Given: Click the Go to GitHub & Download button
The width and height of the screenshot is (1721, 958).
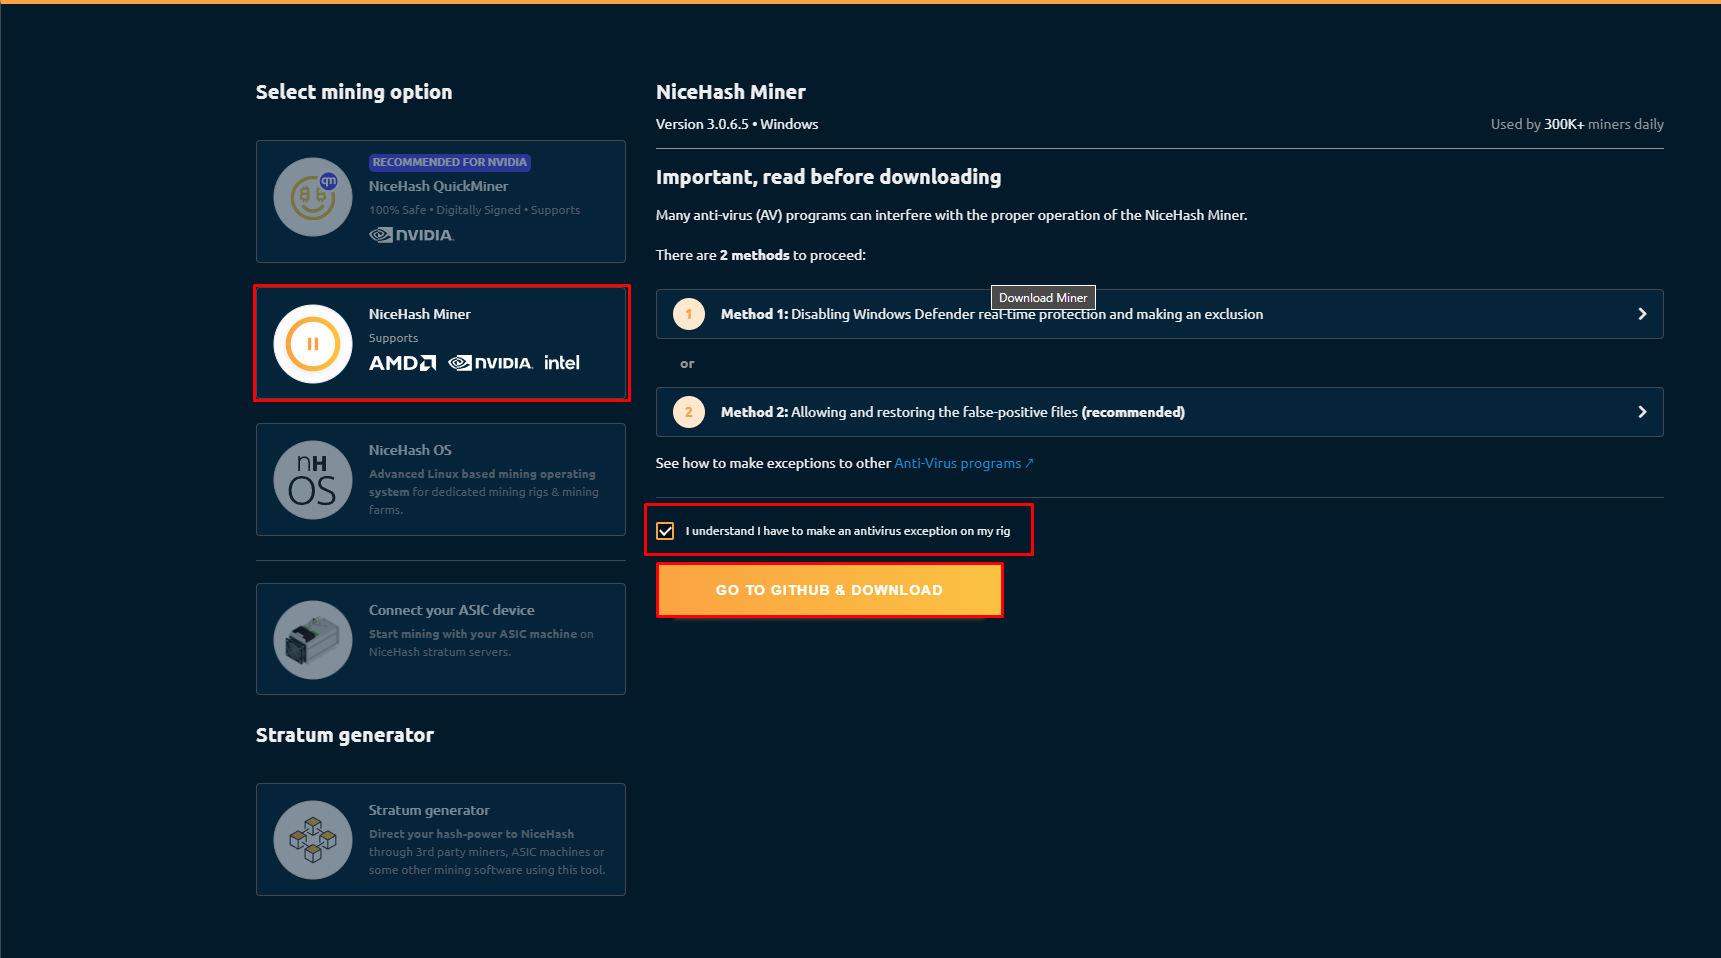Looking at the screenshot, I should (829, 590).
